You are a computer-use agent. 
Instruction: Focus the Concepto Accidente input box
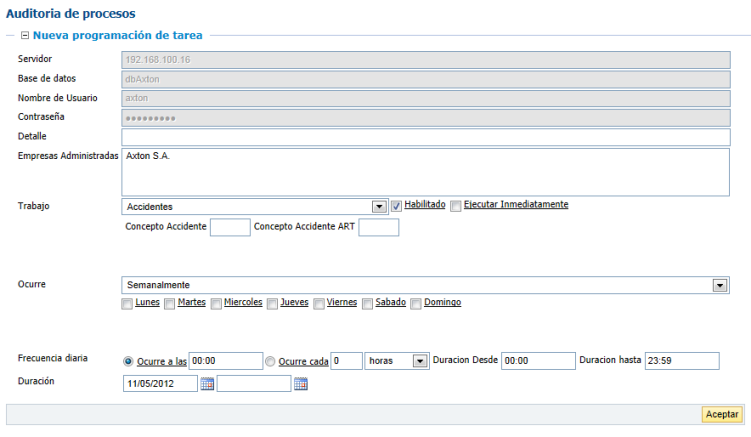(230, 228)
